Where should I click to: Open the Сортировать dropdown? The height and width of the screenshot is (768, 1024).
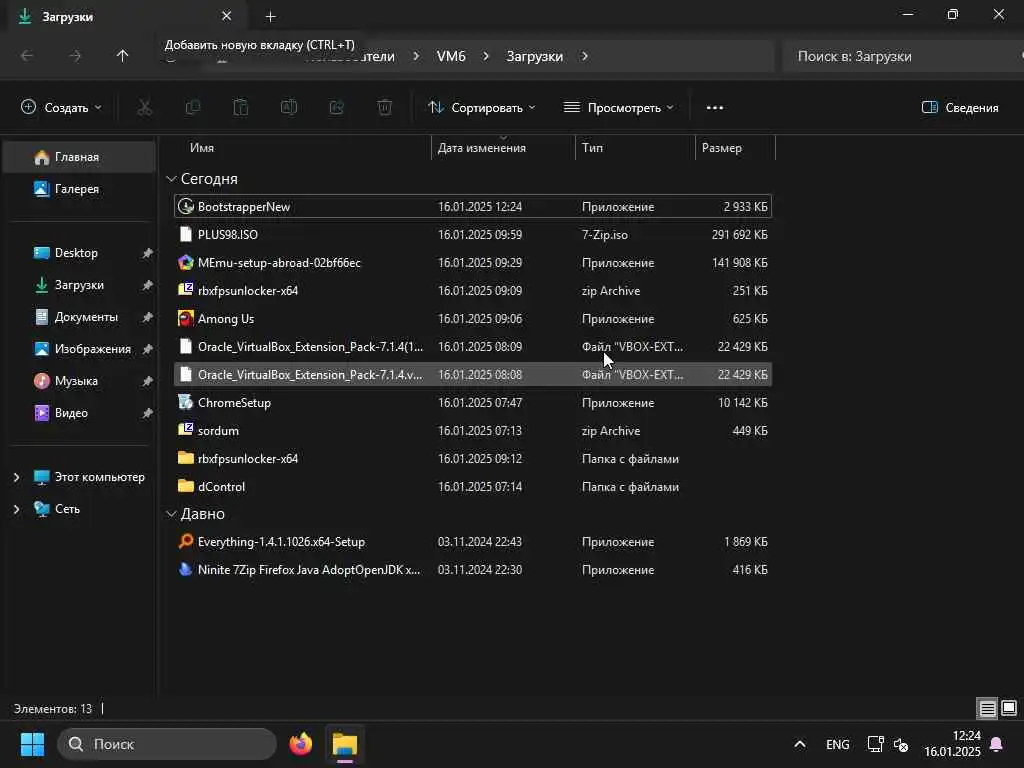click(481, 107)
